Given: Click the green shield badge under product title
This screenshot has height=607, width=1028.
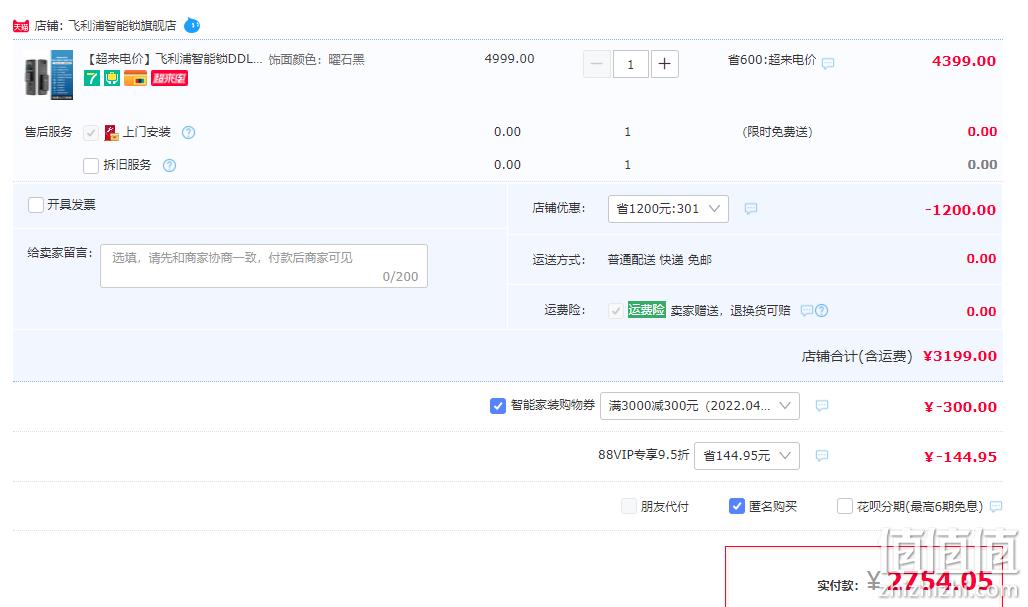Looking at the screenshot, I should tap(112, 79).
